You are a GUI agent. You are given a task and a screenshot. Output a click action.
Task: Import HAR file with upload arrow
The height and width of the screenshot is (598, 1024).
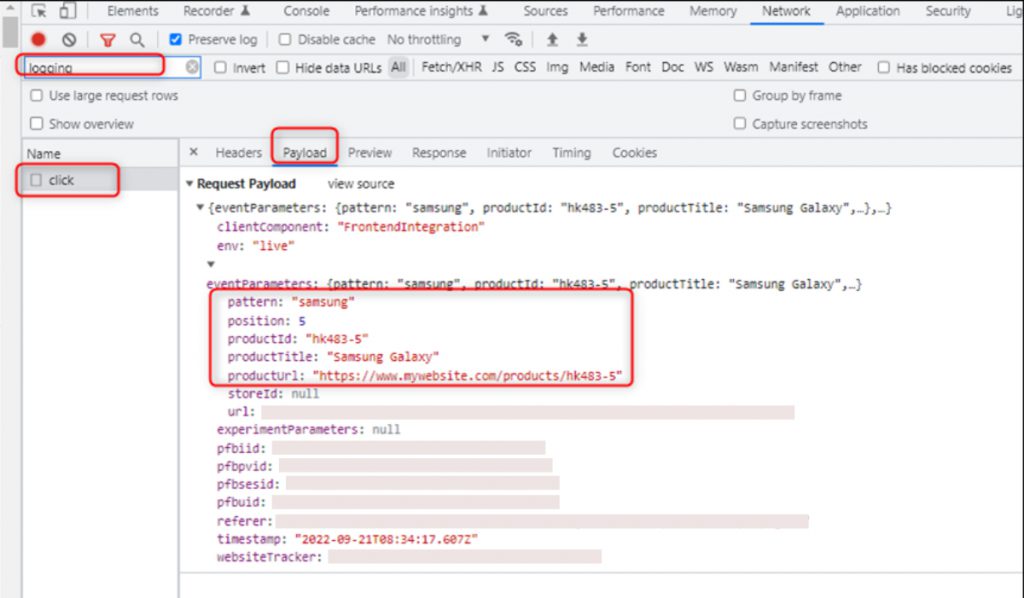(x=552, y=40)
